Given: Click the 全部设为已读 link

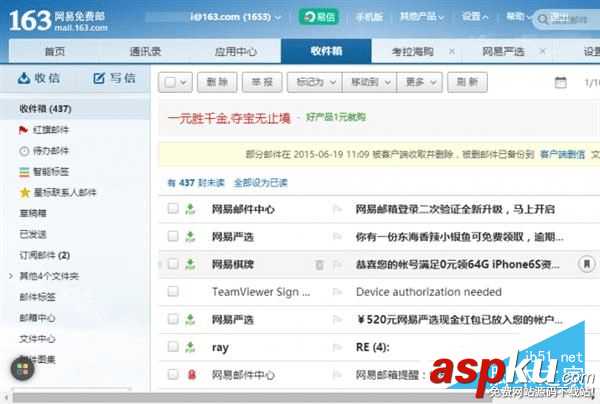Looking at the screenshot, I should click(261, 183).
